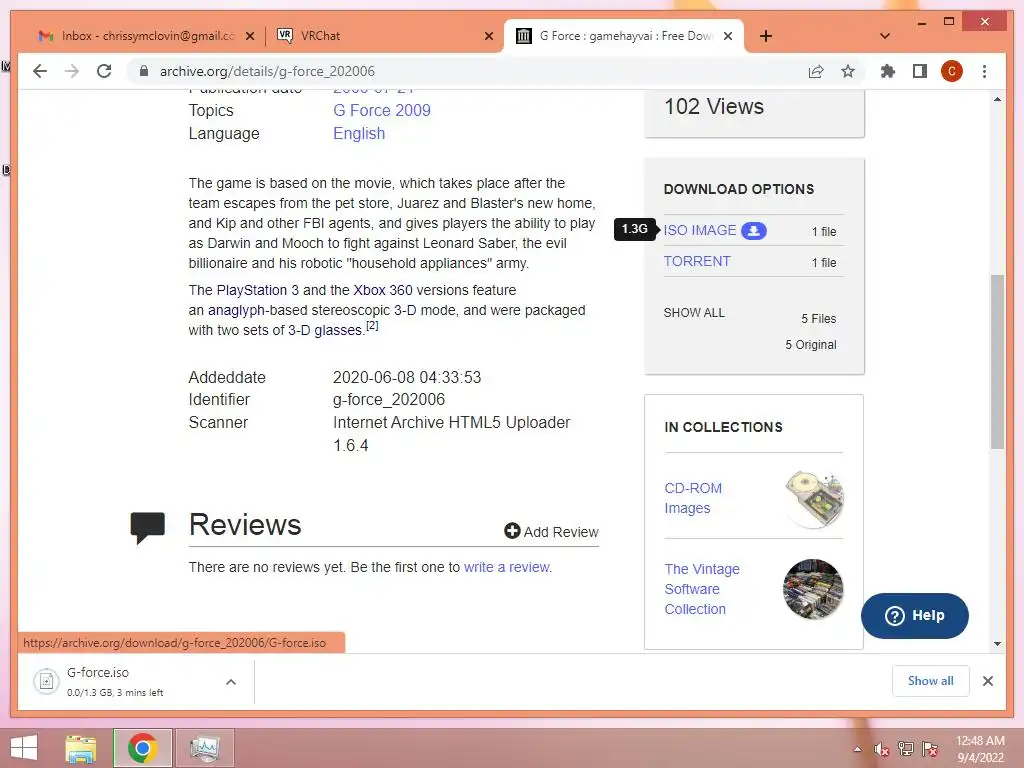Open the Action Center flag icon
Image resolution: width=1024 pixels, height=768 pixels.
[x=930, y=749]
